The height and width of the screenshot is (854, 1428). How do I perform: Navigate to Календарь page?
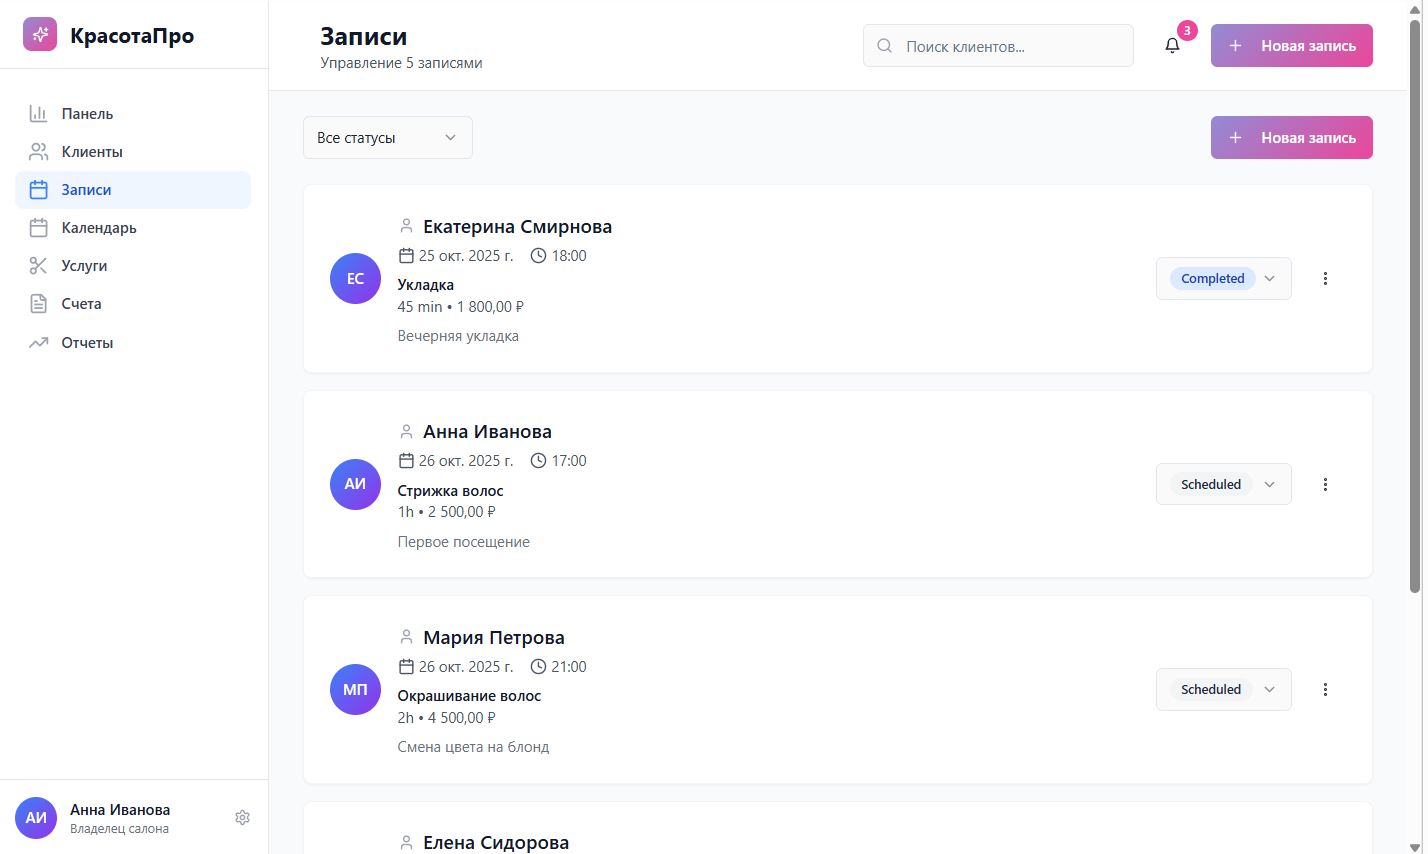(x=99, y=228)
